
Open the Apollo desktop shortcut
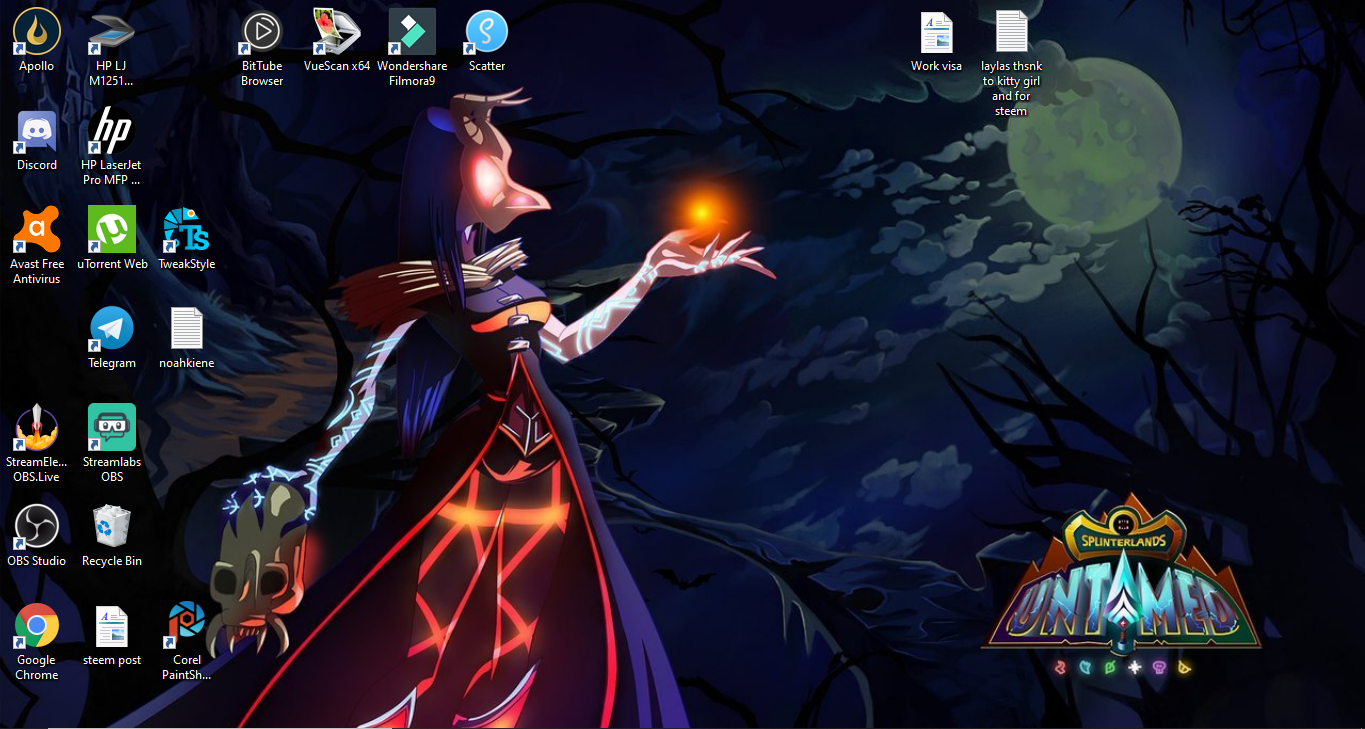coord(37,31)
